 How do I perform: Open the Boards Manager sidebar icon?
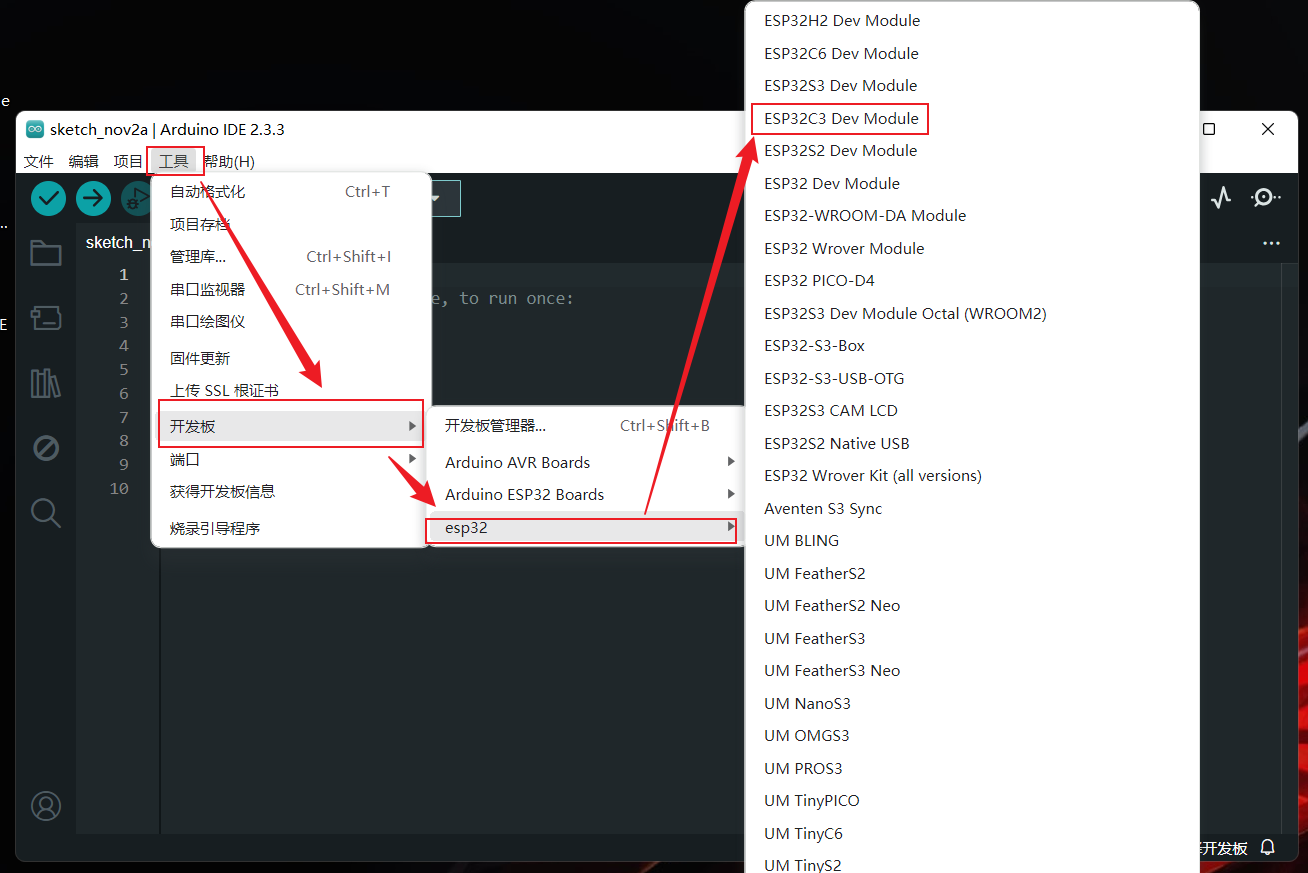click(45, 318)
